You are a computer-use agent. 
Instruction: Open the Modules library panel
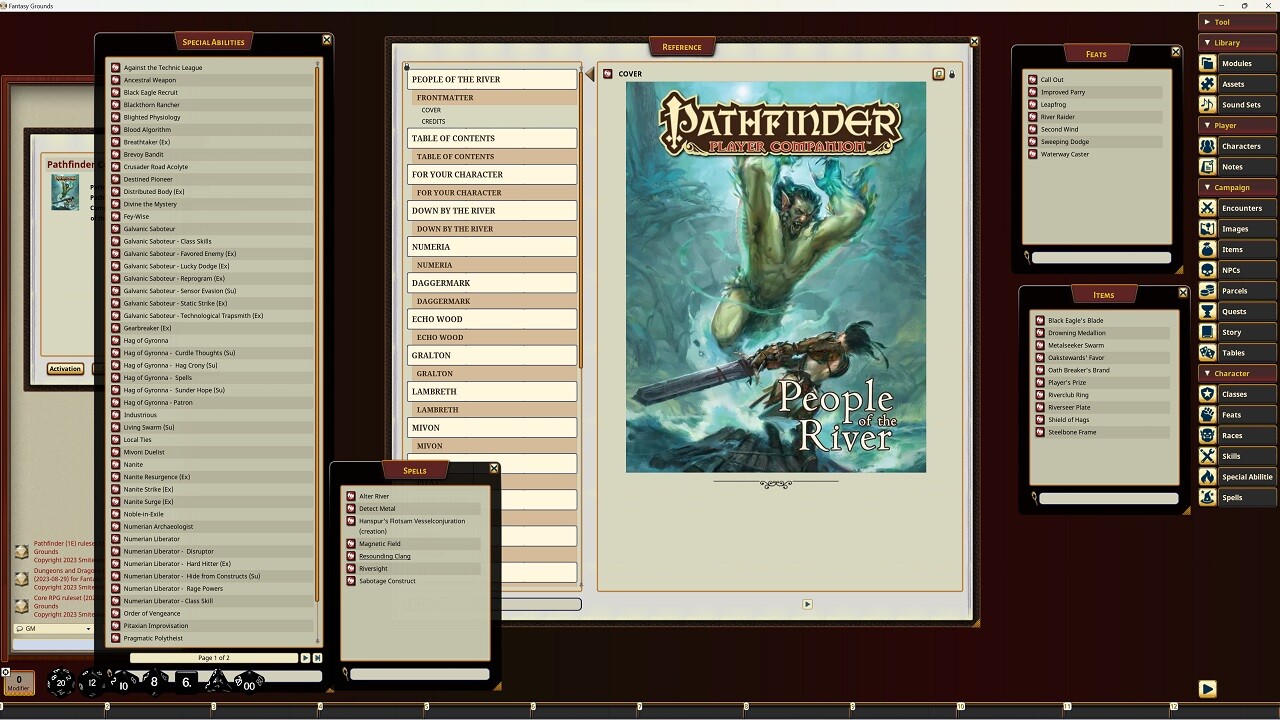click(x=1237, y=62)
